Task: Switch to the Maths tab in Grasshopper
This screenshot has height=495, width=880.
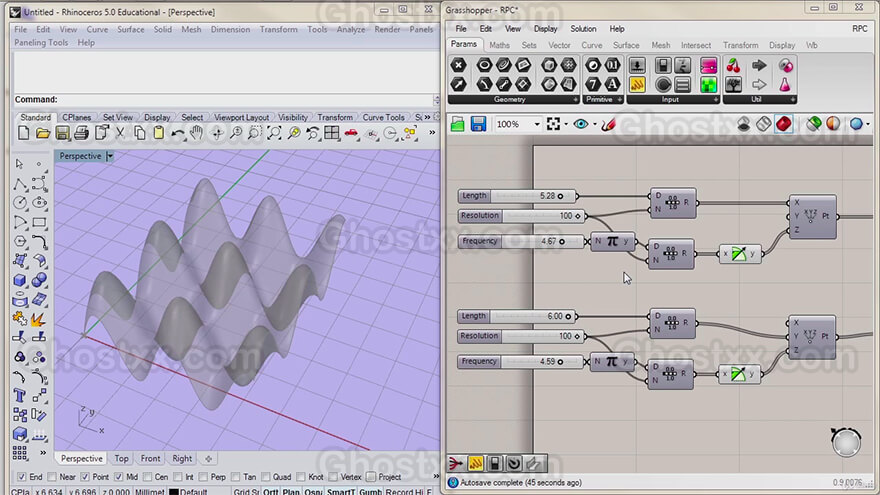Action: [x=499, y=45]
